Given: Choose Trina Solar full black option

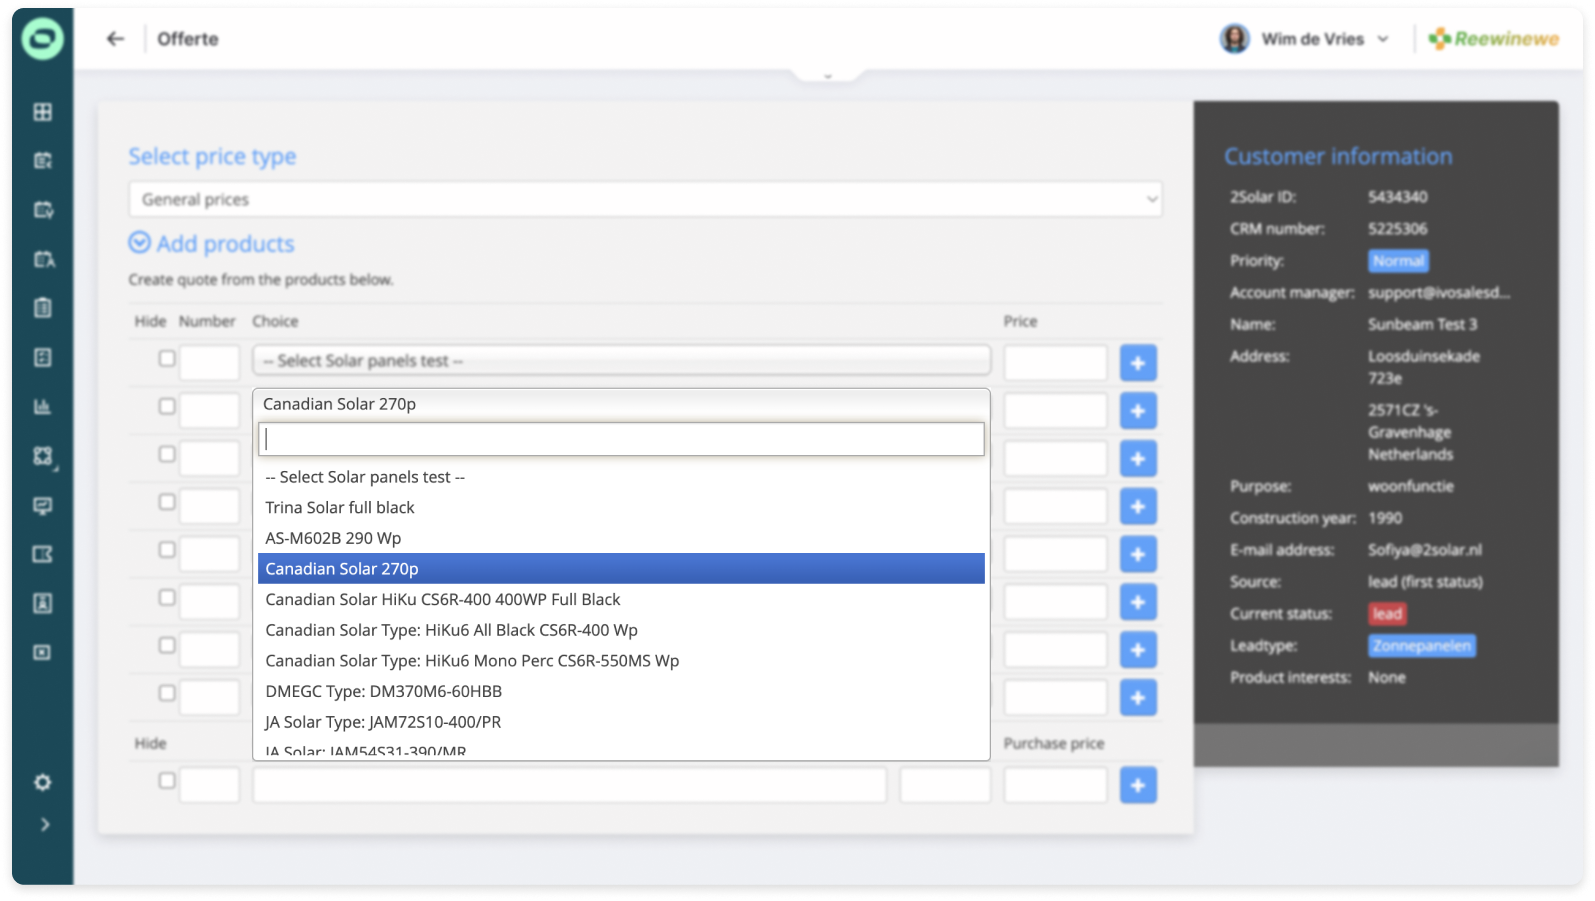Looking at the screenshot, I should click(x=621, y=508).
